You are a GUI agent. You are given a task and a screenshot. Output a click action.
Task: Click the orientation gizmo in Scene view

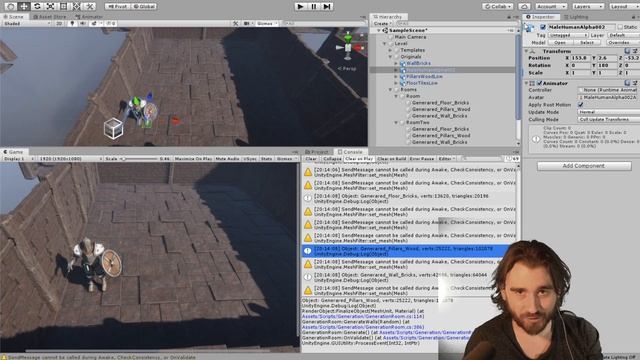(348, 47)
